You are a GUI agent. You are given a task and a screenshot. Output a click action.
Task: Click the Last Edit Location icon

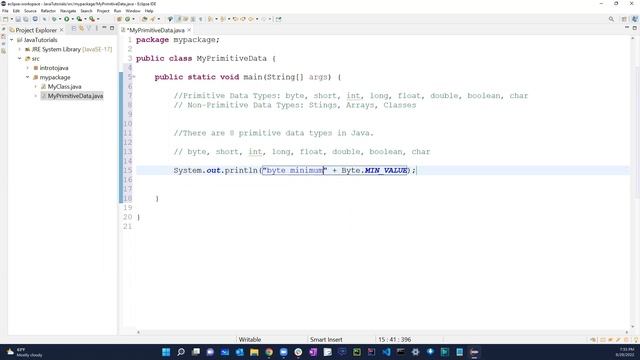pos(236,19)
